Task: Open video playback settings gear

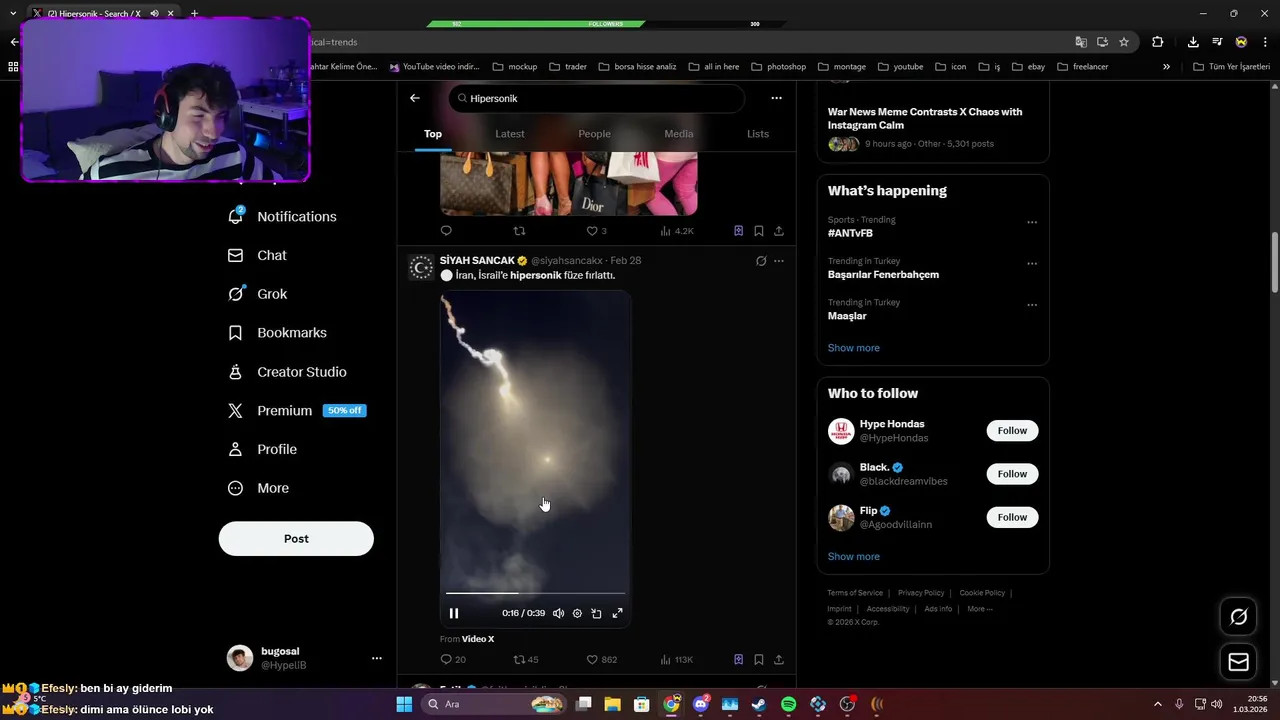Action: (577, 613)
